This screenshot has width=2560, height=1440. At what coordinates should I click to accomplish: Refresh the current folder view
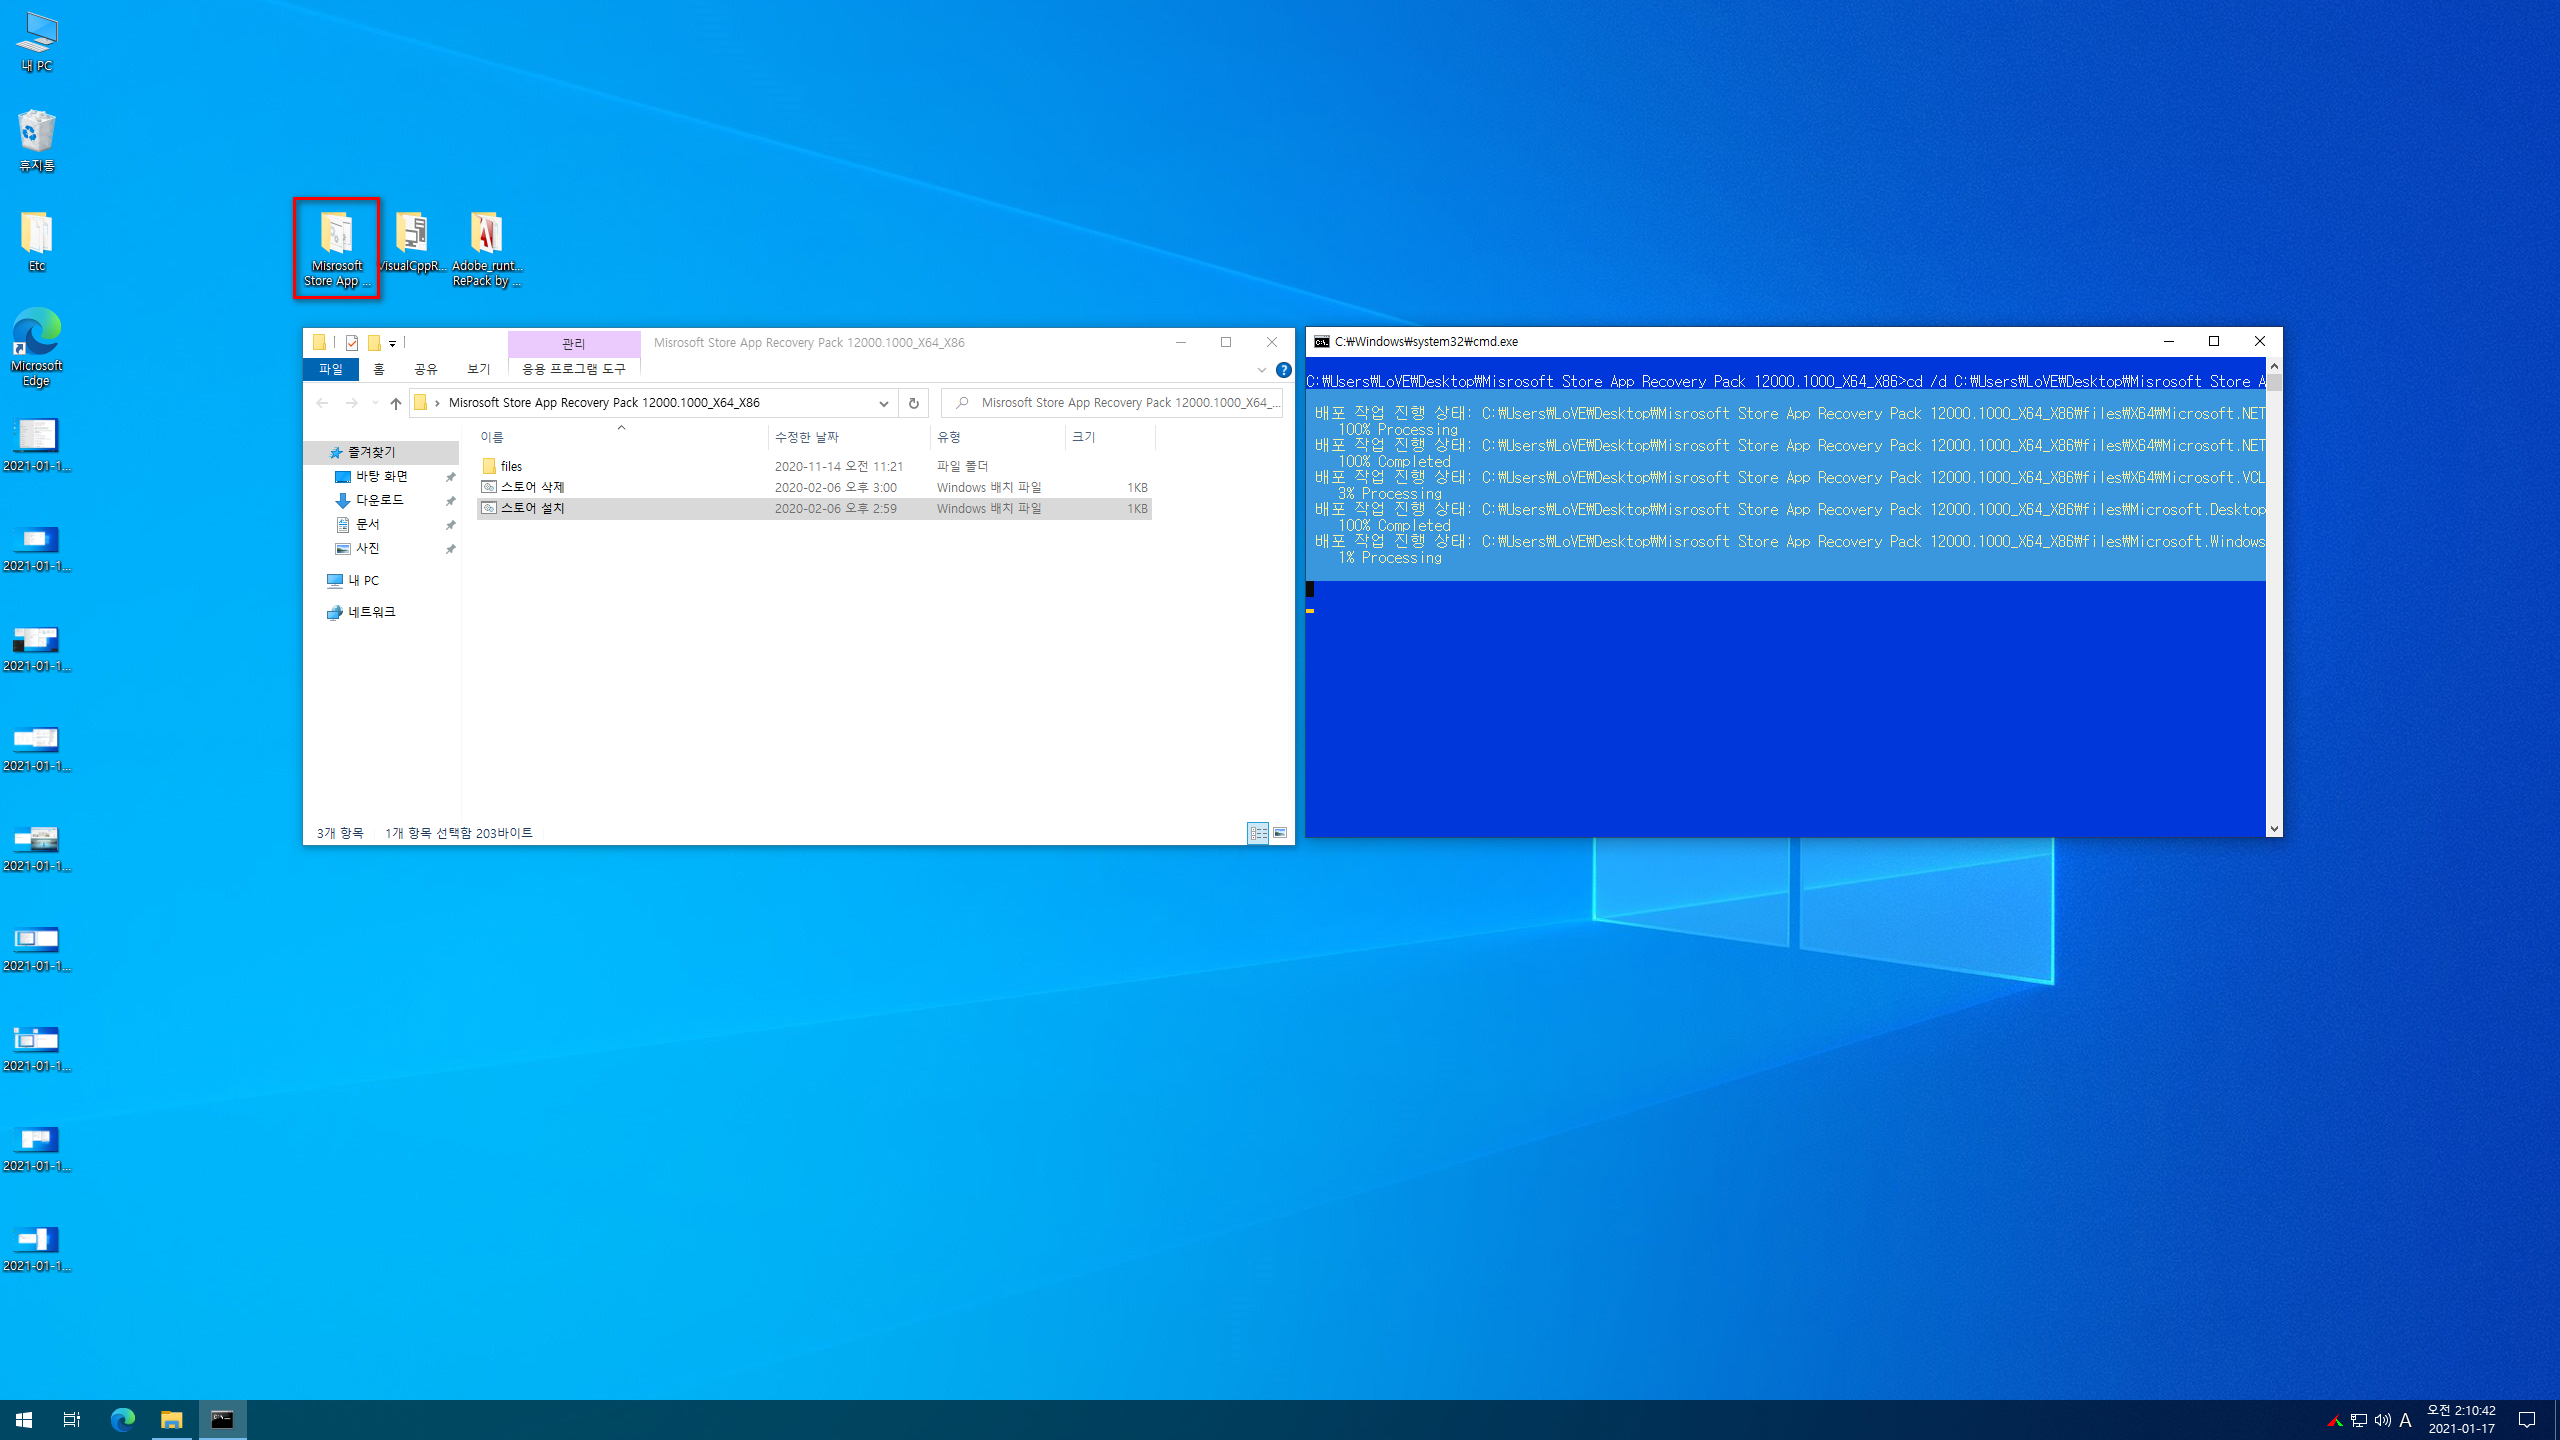pyautogui.click(x=913, y=403)
